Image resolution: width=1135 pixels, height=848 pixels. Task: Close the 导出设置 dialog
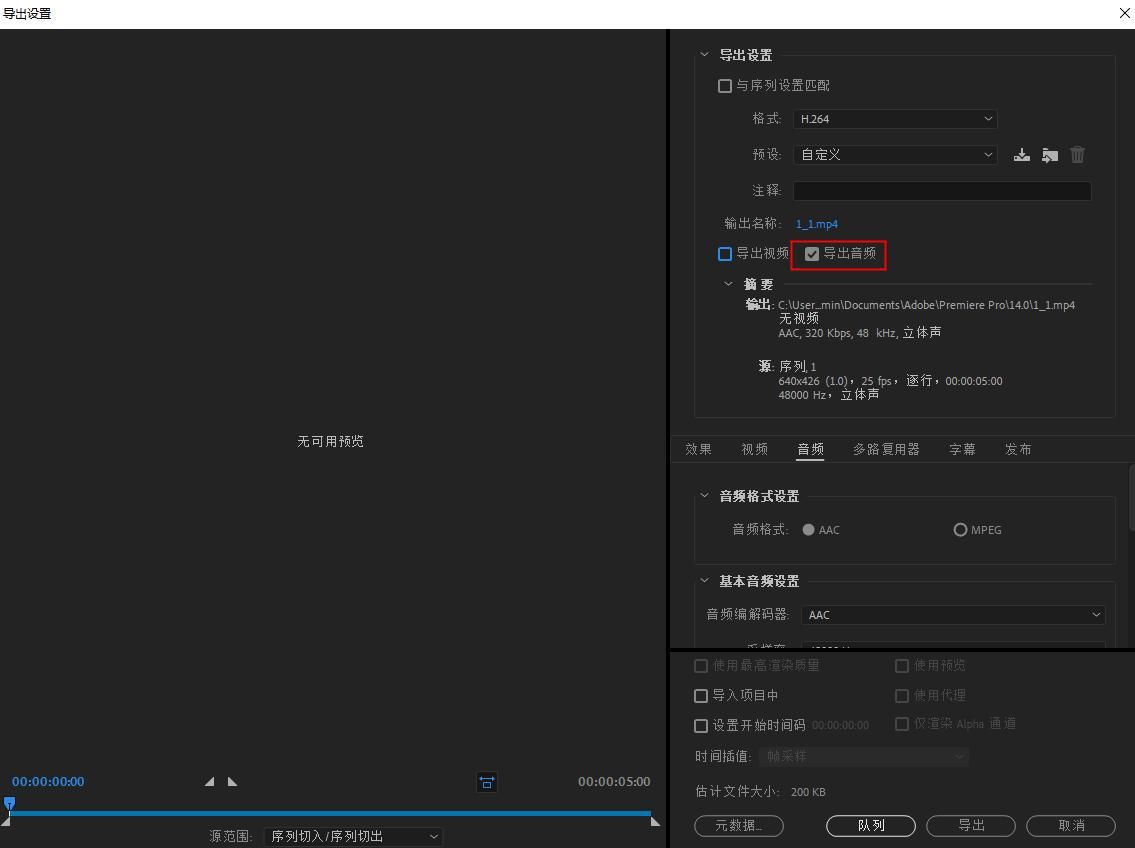pyautogui.click(x=1126, y=14)
